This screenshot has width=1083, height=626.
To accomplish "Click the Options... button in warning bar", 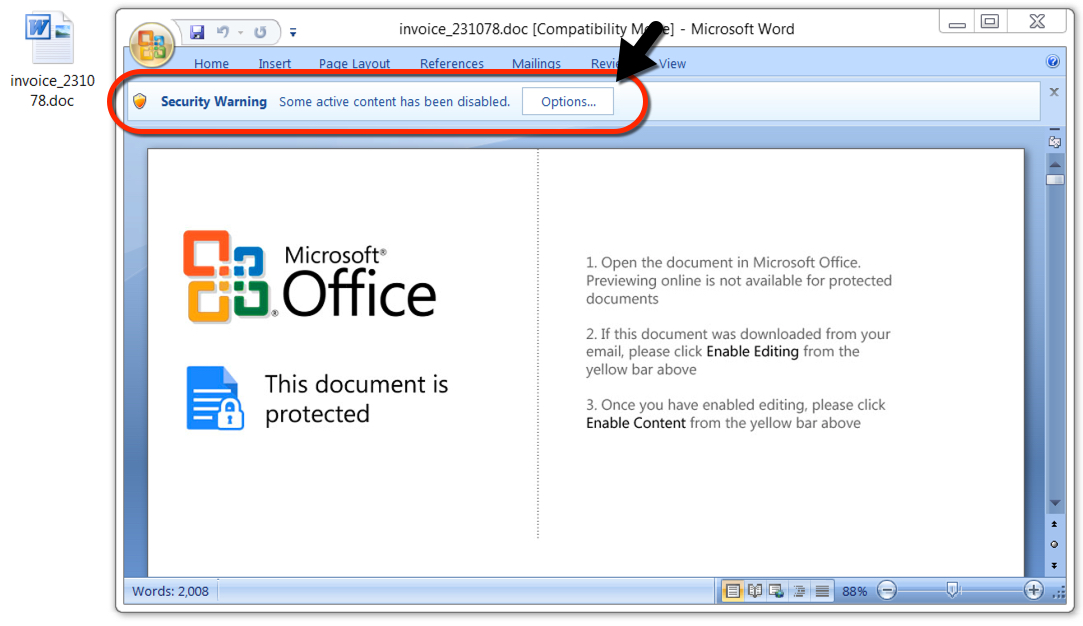I will tap(568, 102).
